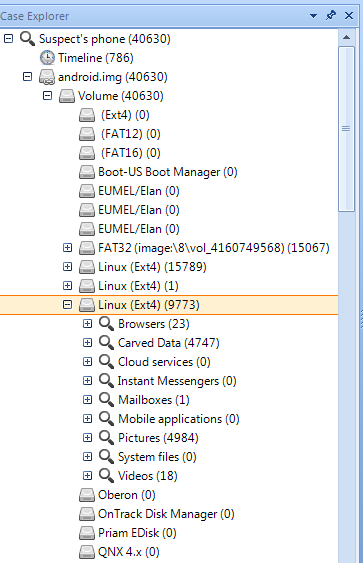Select OnTrack Disk Manager (0) label
363x563 pixels.
[166, 514]
